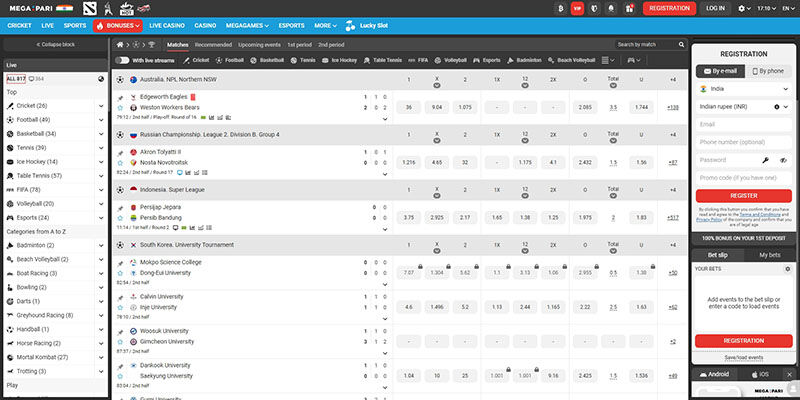
Task: Expand Edgeworth Eagles match details chevron
Action: tap(385, 119)
